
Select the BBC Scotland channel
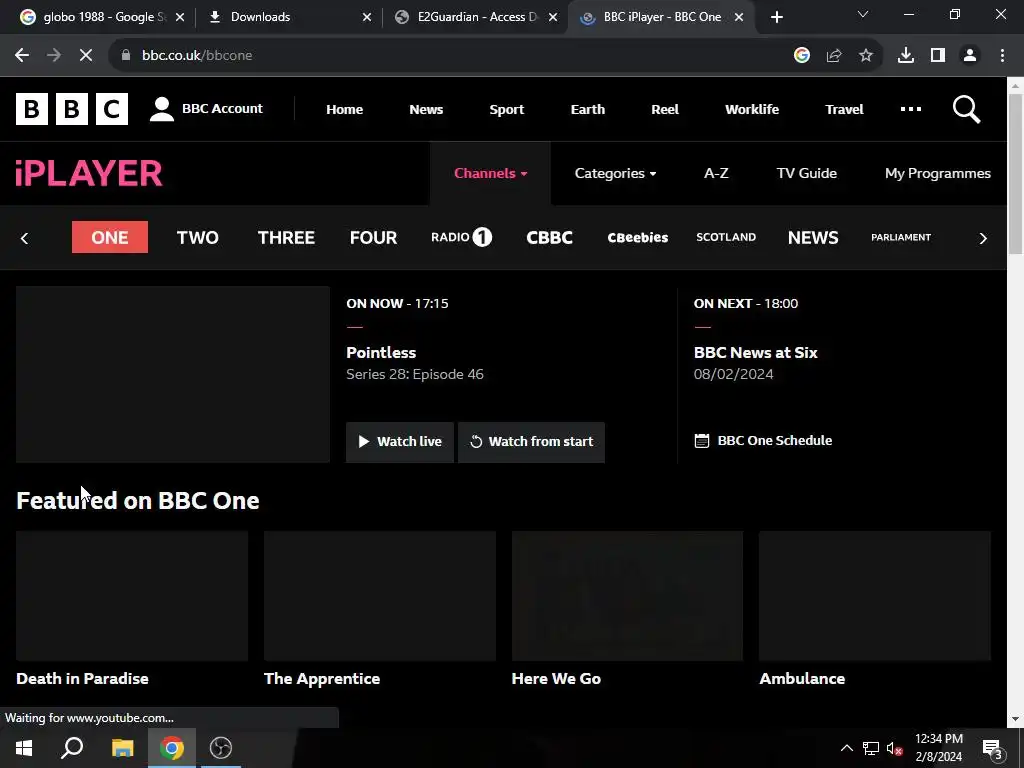pyautogui.click(x=726, y=237)
